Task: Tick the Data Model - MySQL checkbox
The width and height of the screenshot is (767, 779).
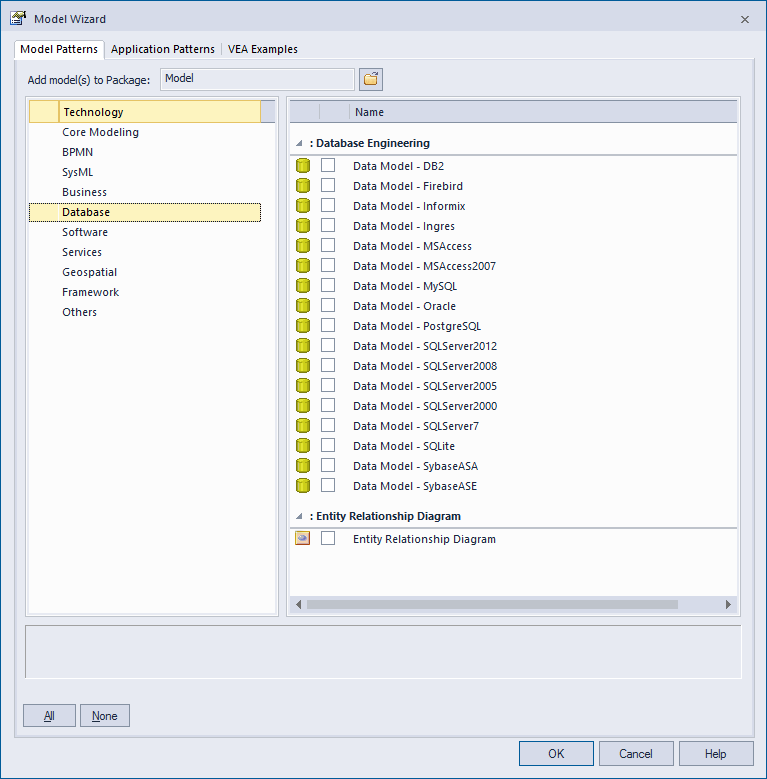Action: [x=328, y=285]
